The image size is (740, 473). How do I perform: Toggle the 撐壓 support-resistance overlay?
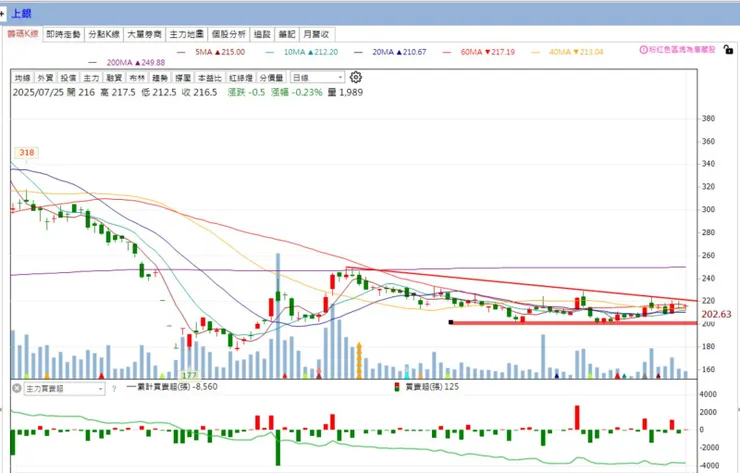[183, 77]
